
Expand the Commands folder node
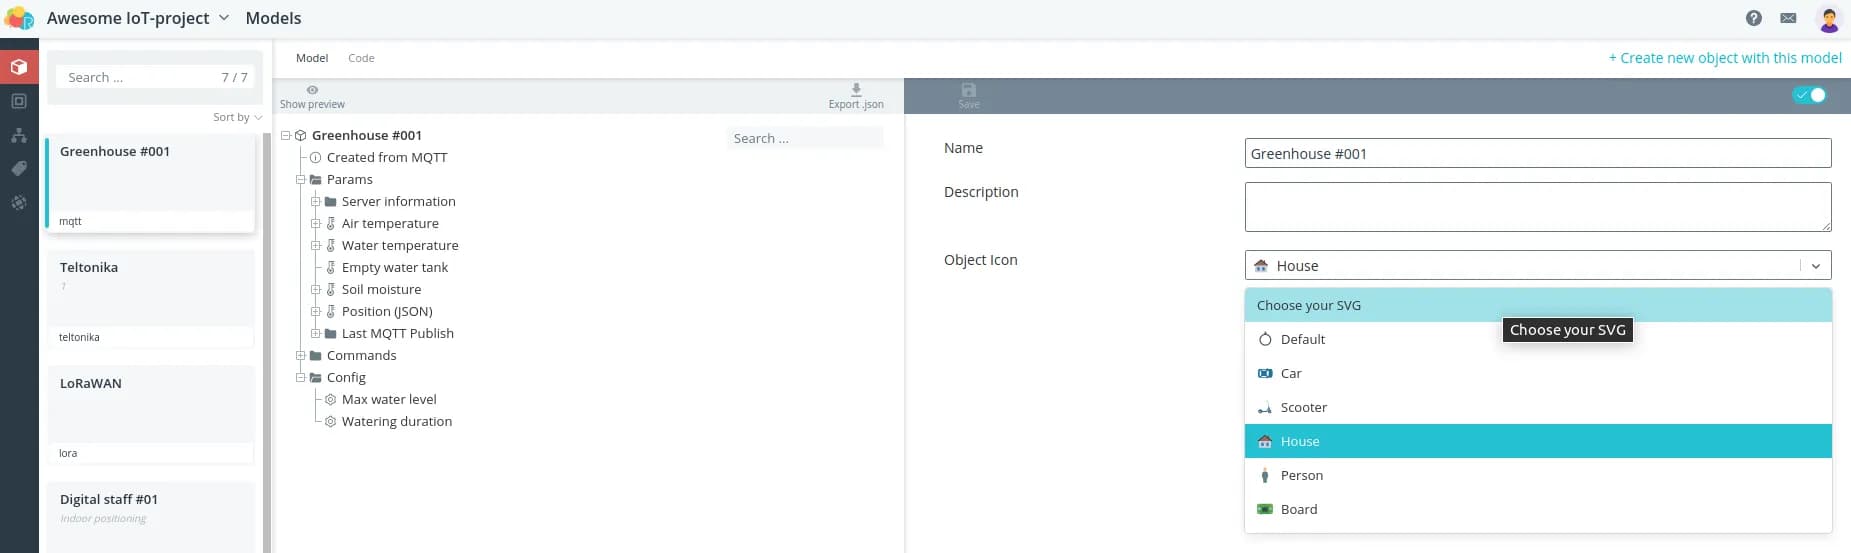click(x=300, y=355)
